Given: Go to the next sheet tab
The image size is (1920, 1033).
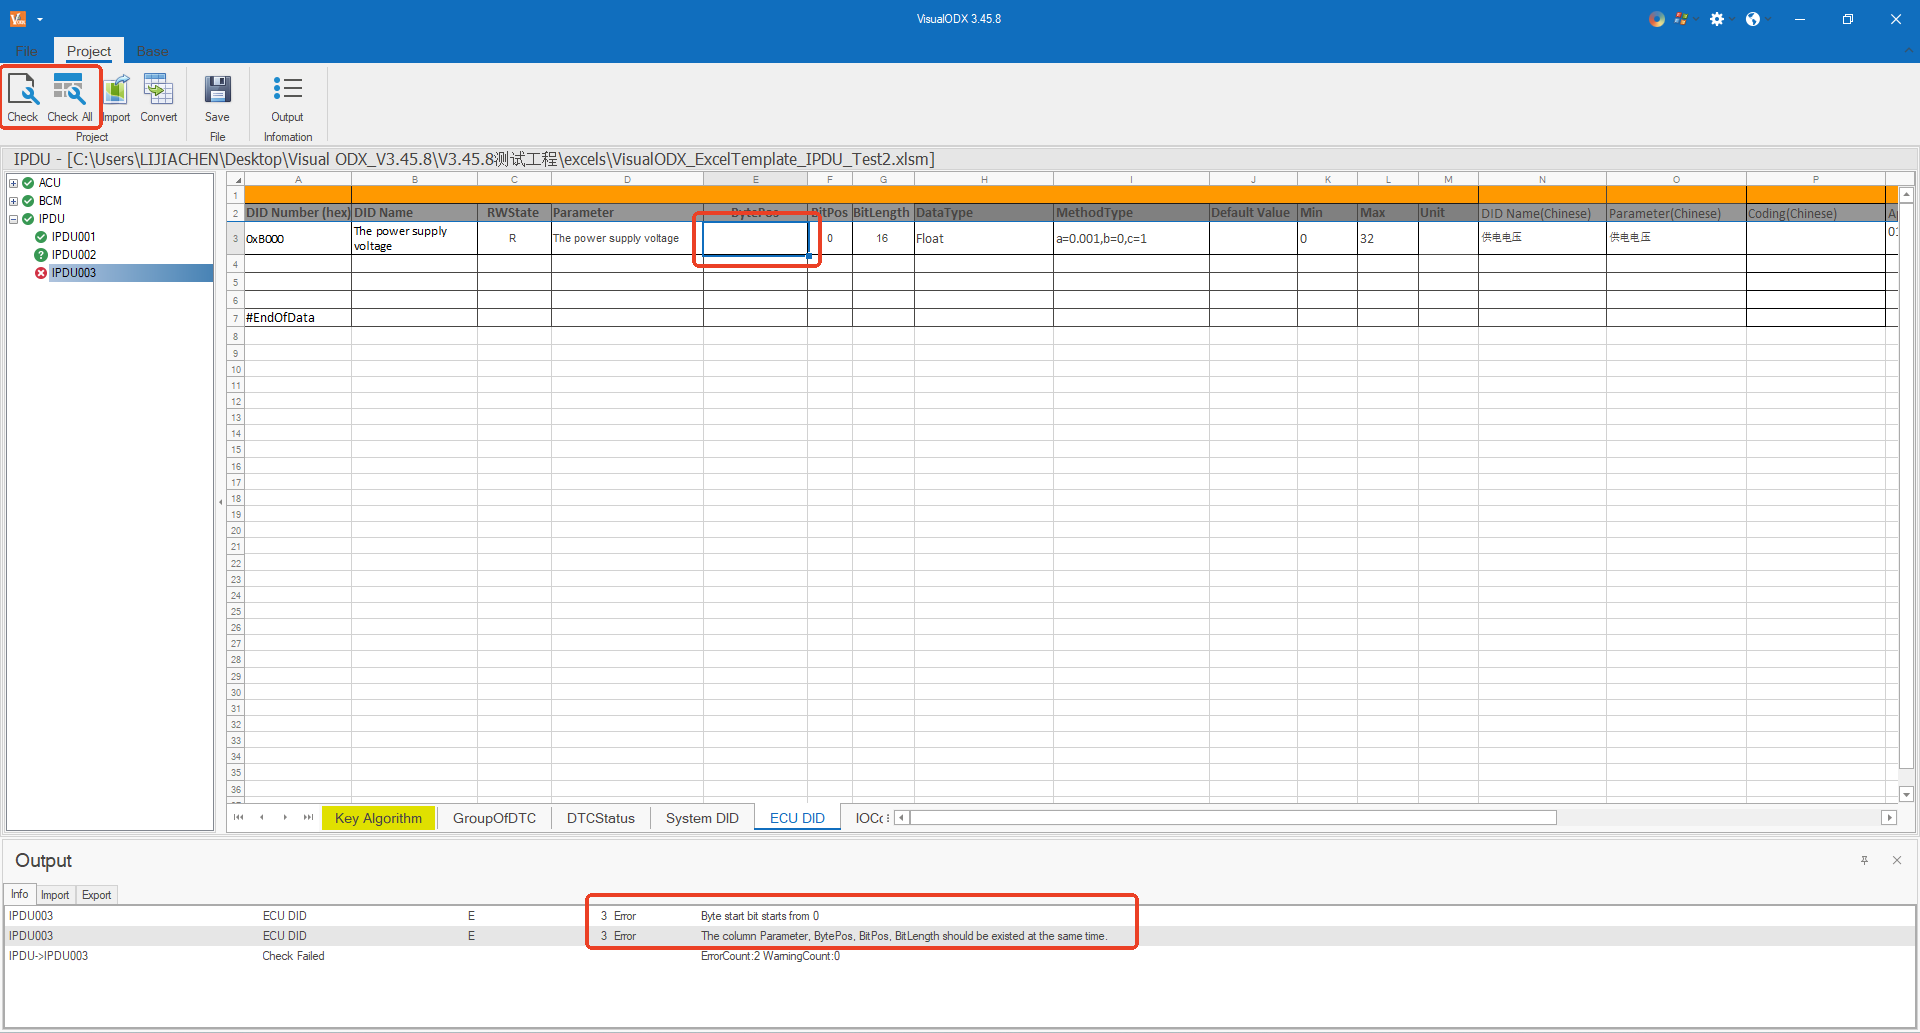Looking at the screenshot, I should pyautogui.click(x=285, y=818).
